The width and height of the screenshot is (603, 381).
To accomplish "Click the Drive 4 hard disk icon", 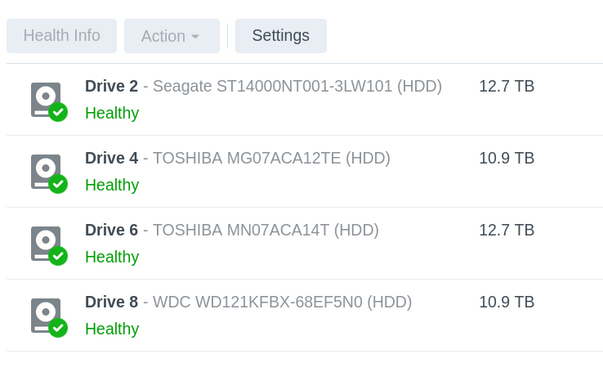I will pyautogui.click(x=46, y=171).
